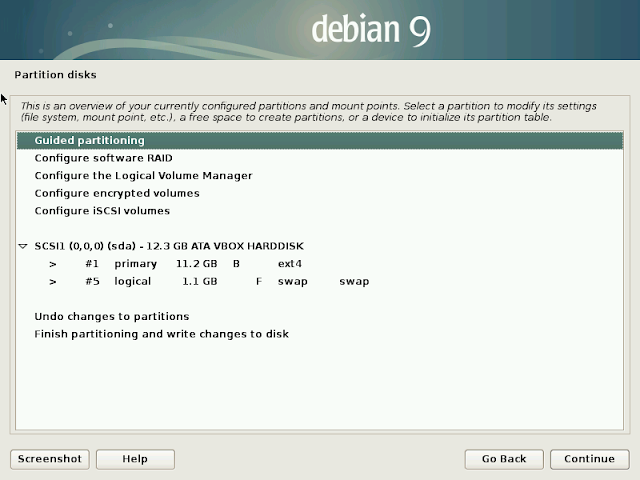This screenshot has width=640, height=480.
Task: Open the Help button
Action: click(x=135, y=459)
